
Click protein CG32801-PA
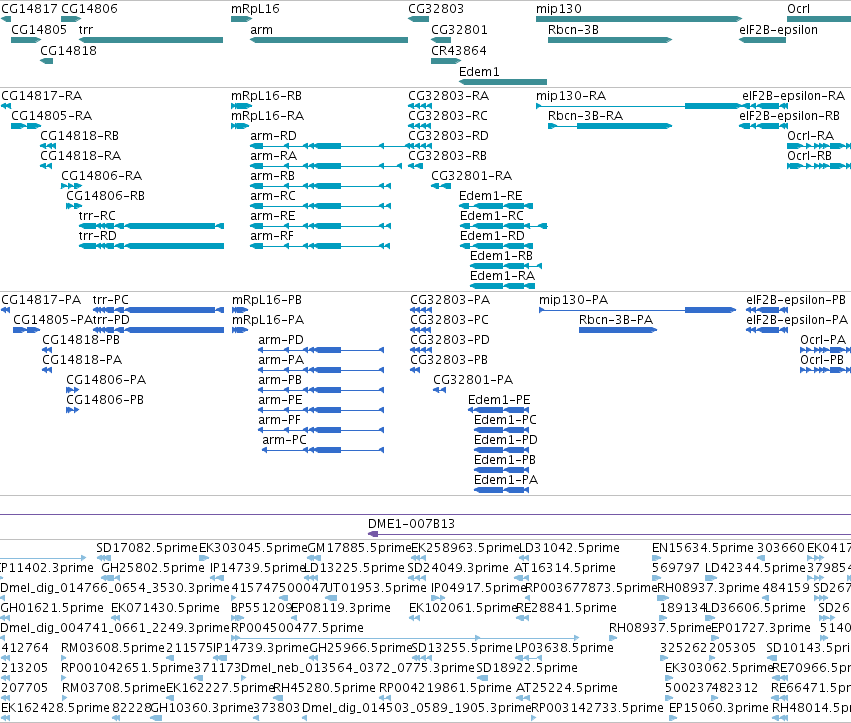point(440,390)
